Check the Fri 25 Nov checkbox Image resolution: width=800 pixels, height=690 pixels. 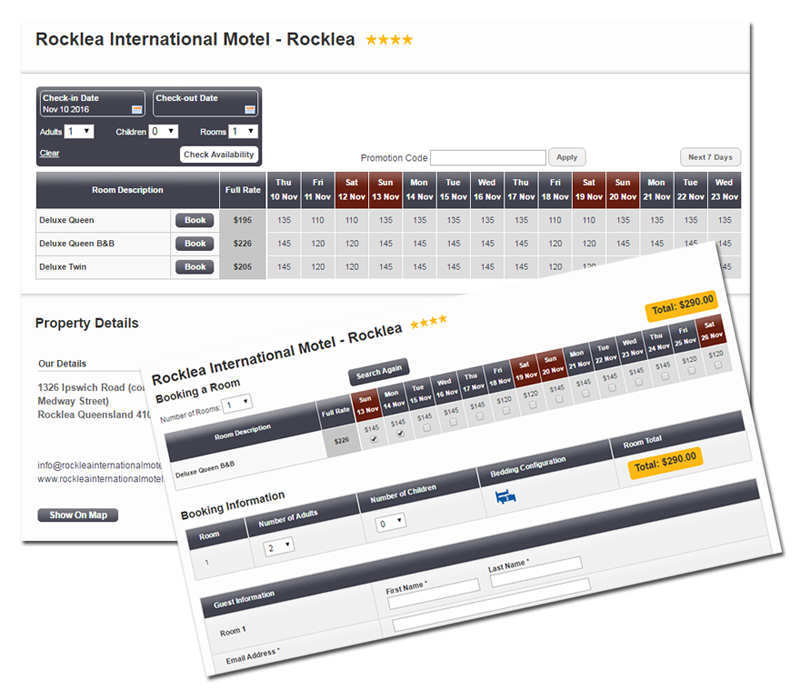692,371
